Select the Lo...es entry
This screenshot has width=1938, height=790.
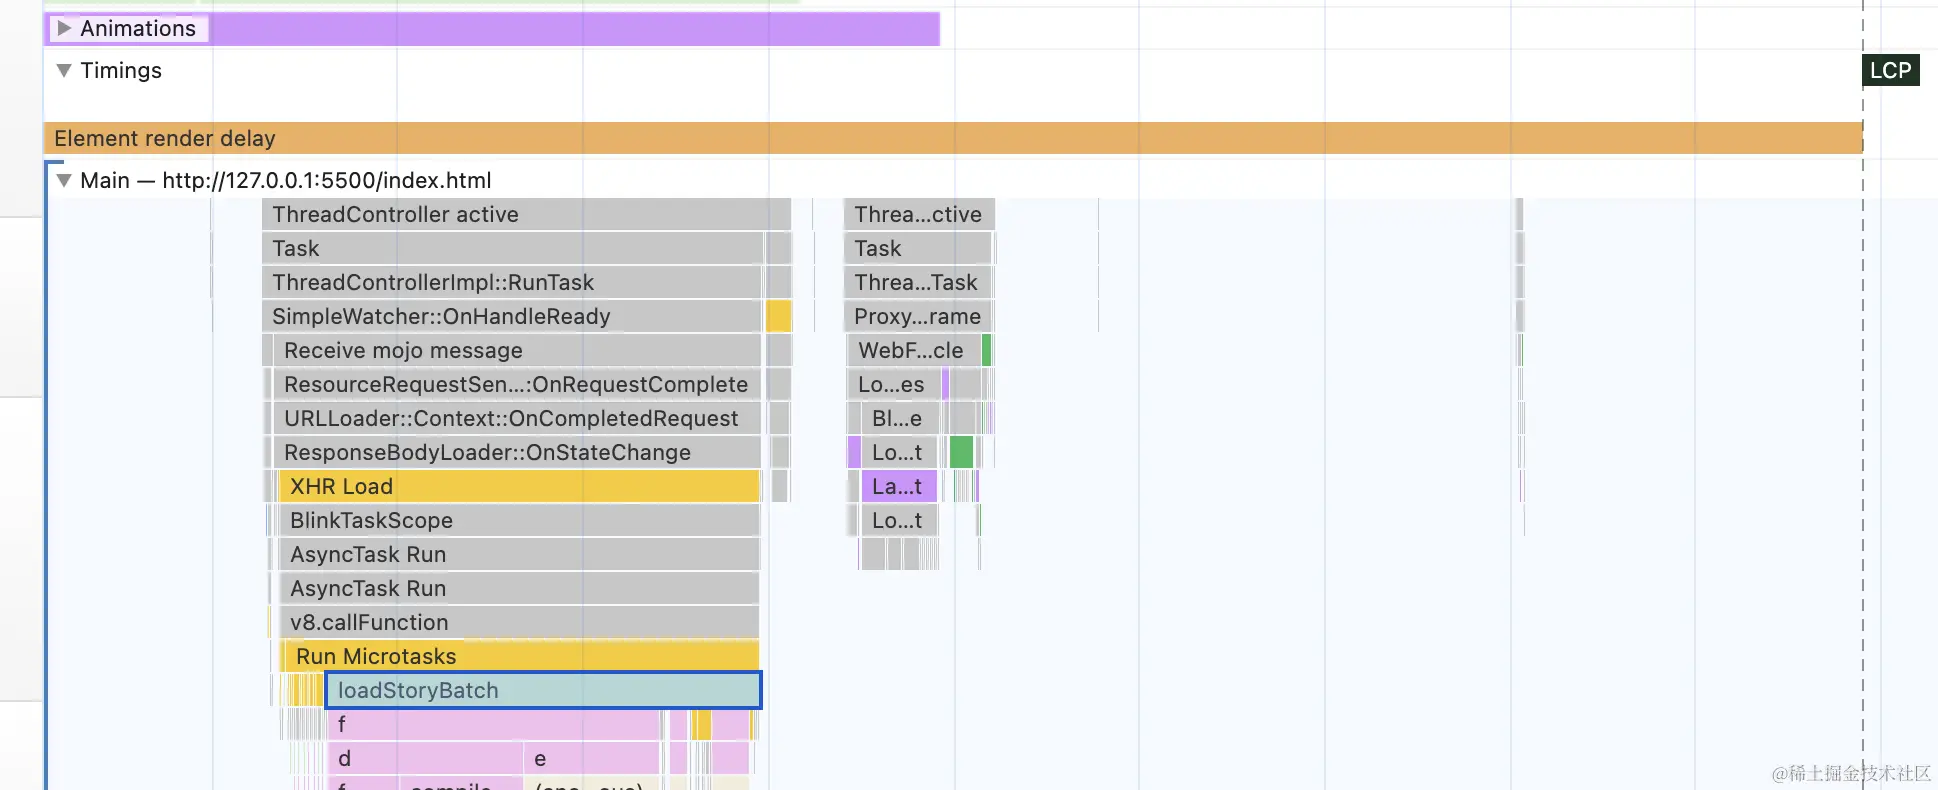point(894,384)
